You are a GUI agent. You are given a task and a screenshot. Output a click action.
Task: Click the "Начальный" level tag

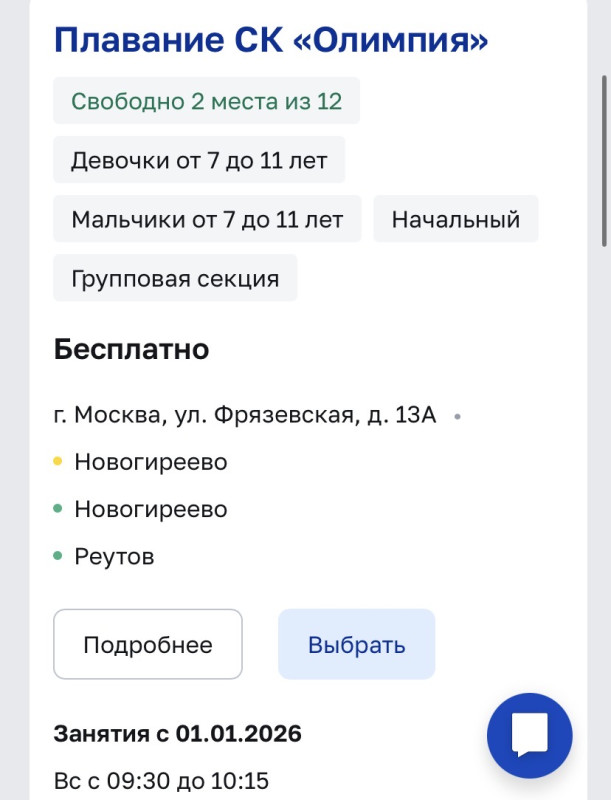[x=455, y=219]
